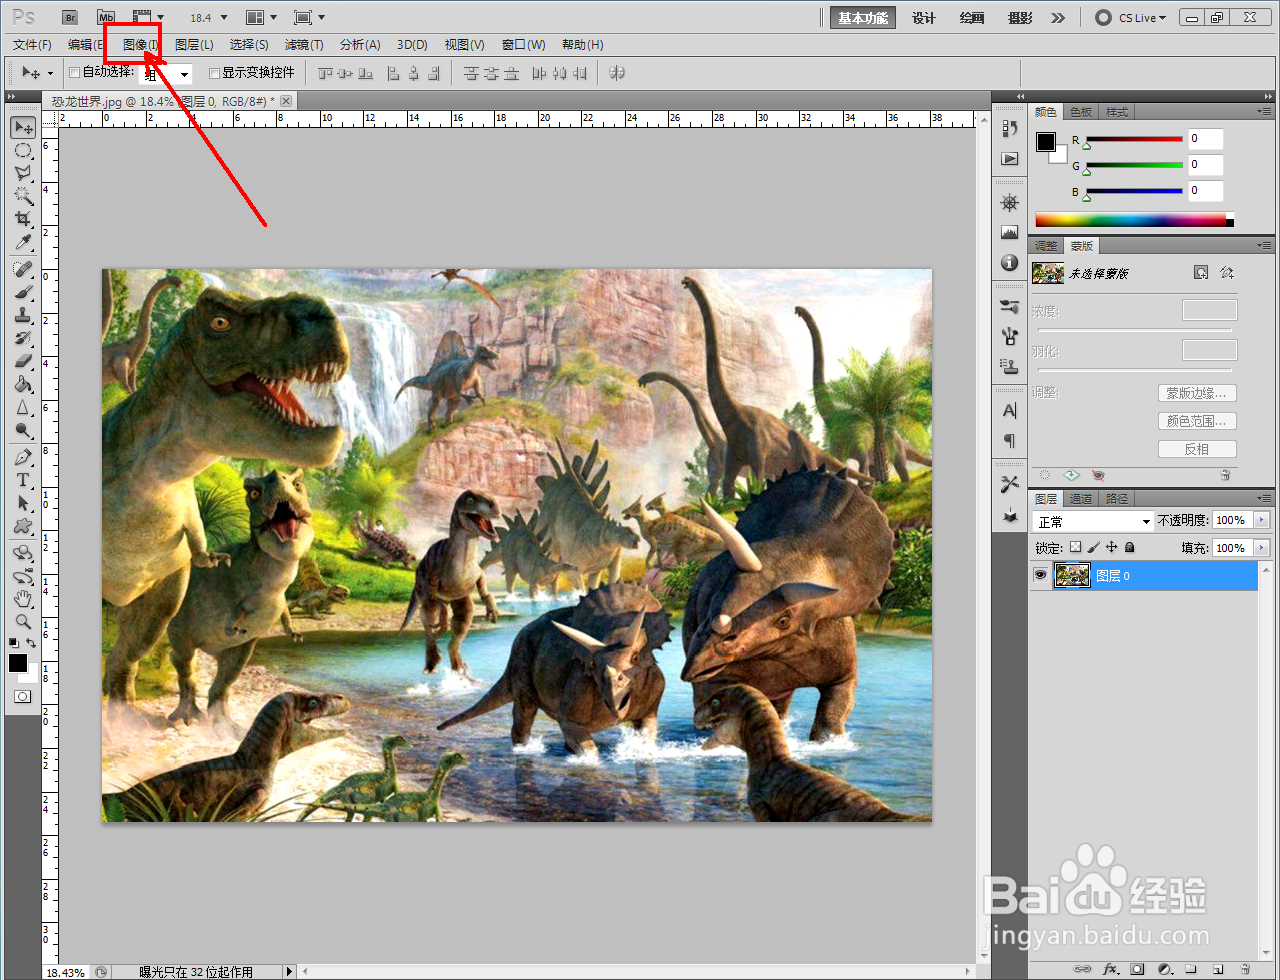Select the Eraser tool
Screen dimensions: 1280x980
pyautogui.click(x=23, y=362)
